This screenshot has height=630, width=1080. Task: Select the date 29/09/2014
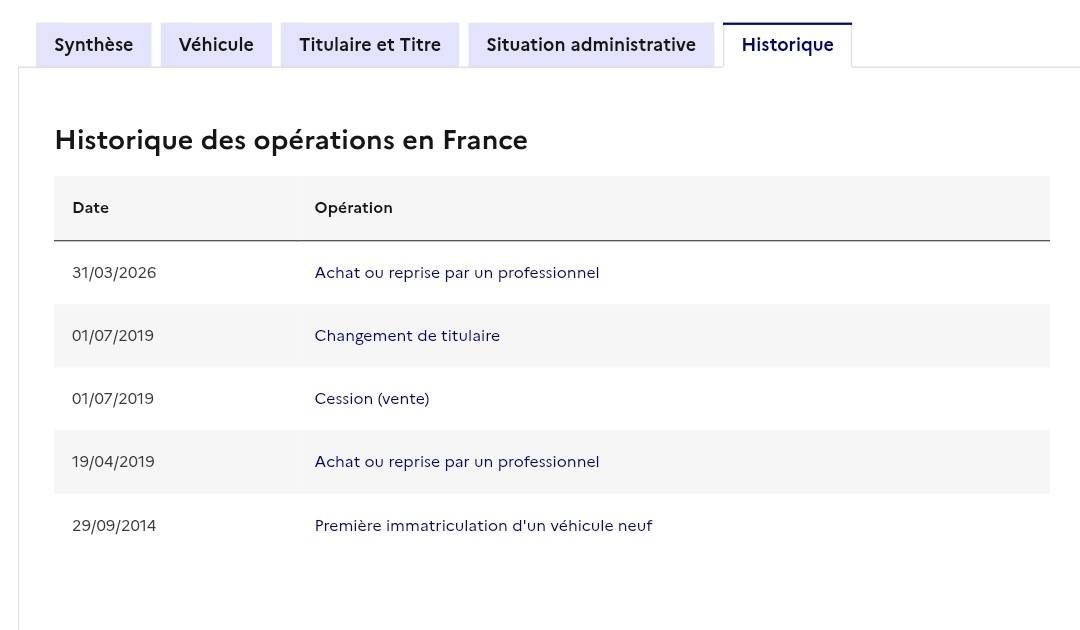(x=114, y=526)
